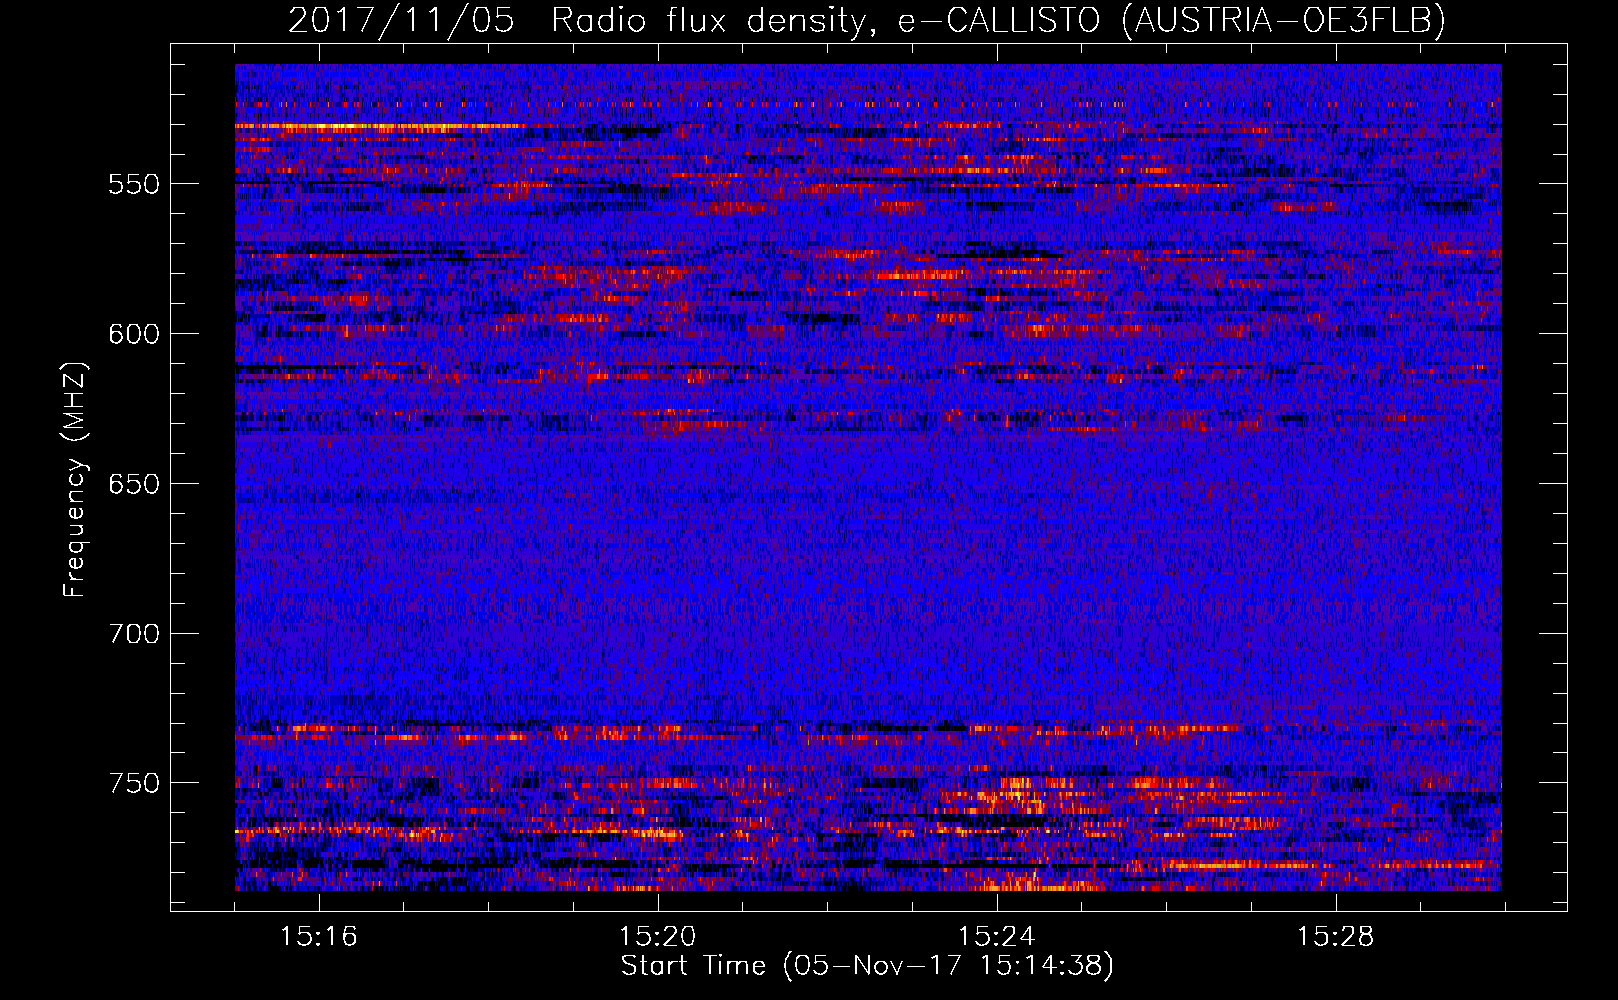Click the 600 frequency axis label
1618x1000 pixels.
click(x=134, y=335)
